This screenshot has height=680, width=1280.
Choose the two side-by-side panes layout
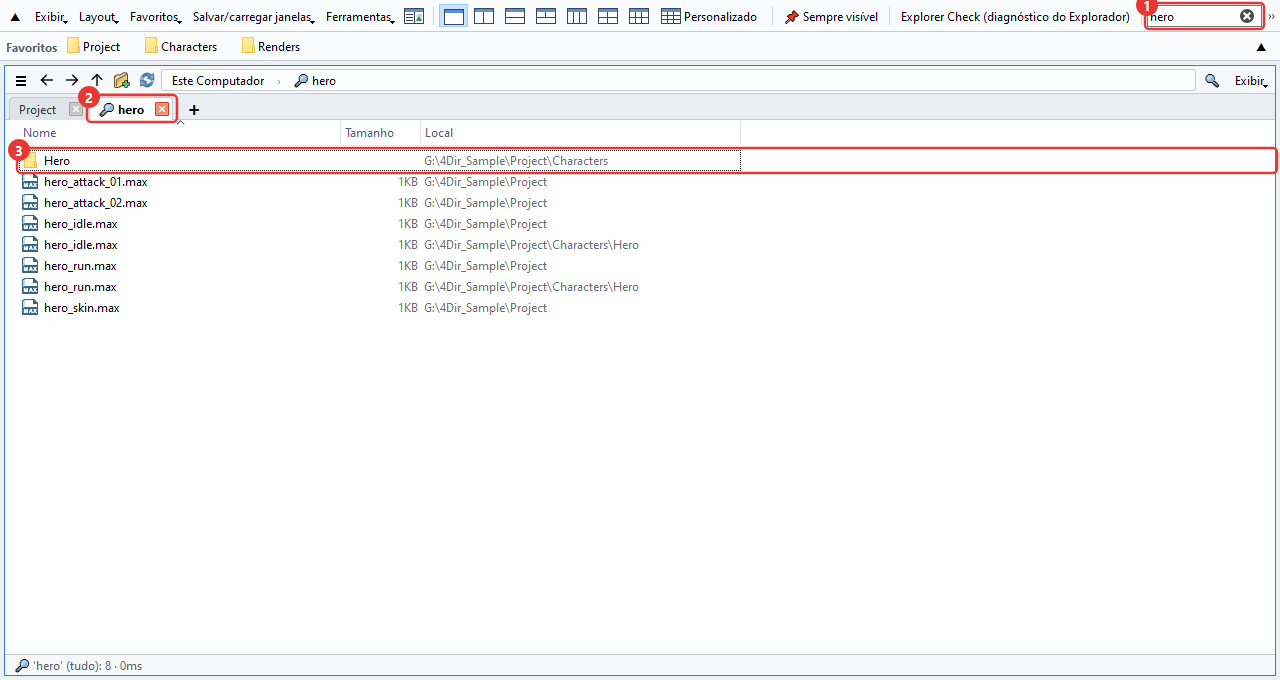[484, 17]
